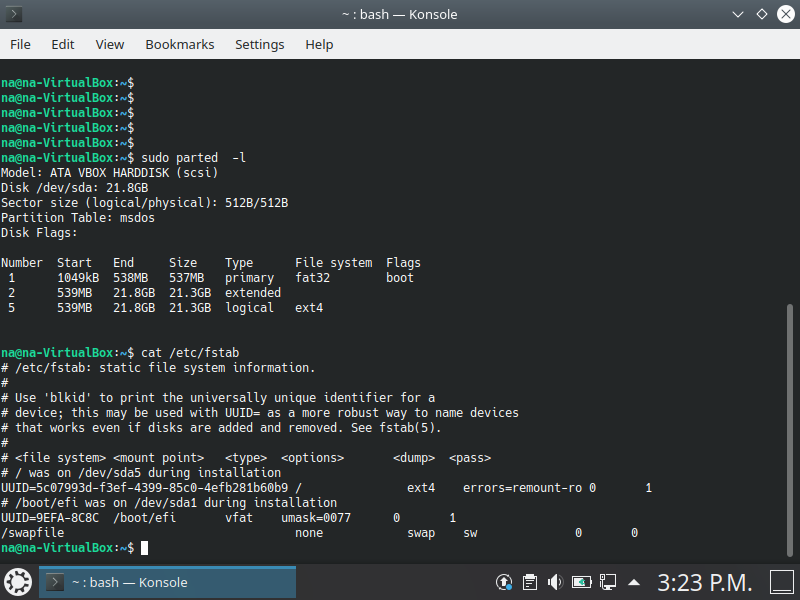The height and width of the screenshot is (600, 800).
Task: Click the audio volume tray icon
Action: tap(555, 582)
